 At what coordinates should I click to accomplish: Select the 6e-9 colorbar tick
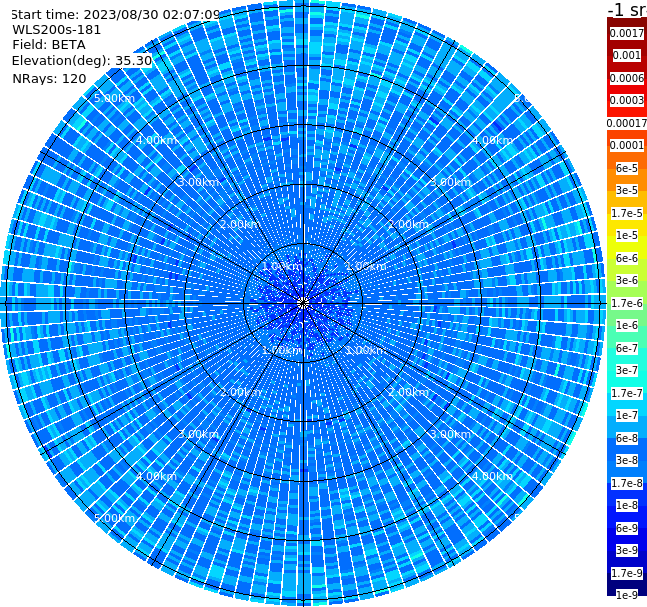click(627, 528)
